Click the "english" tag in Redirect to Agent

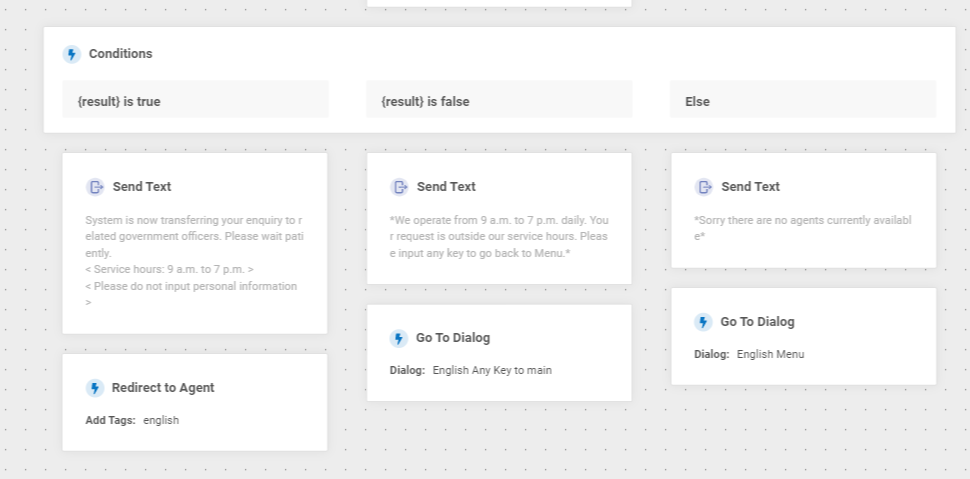(x=161, y=420)
